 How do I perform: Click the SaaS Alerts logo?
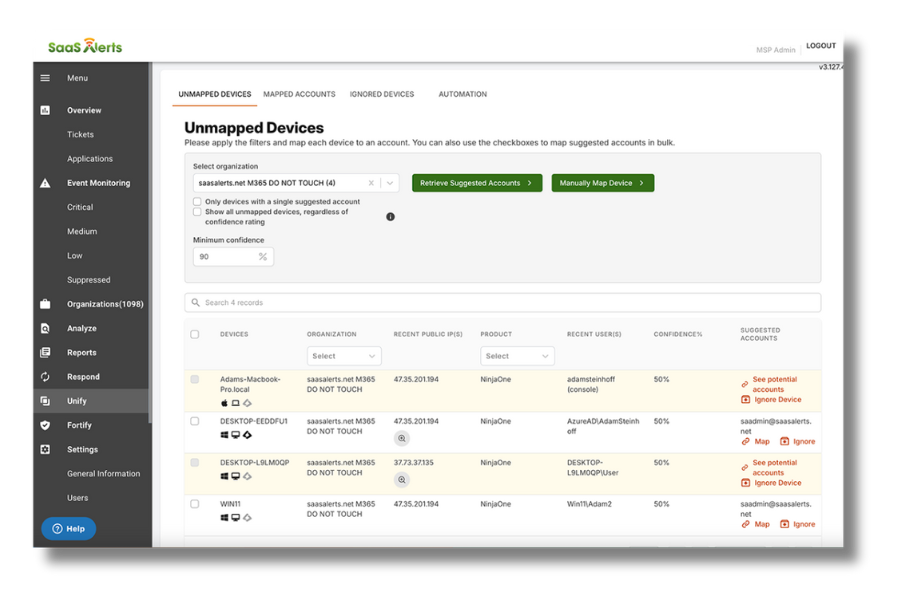pos(85,46)
